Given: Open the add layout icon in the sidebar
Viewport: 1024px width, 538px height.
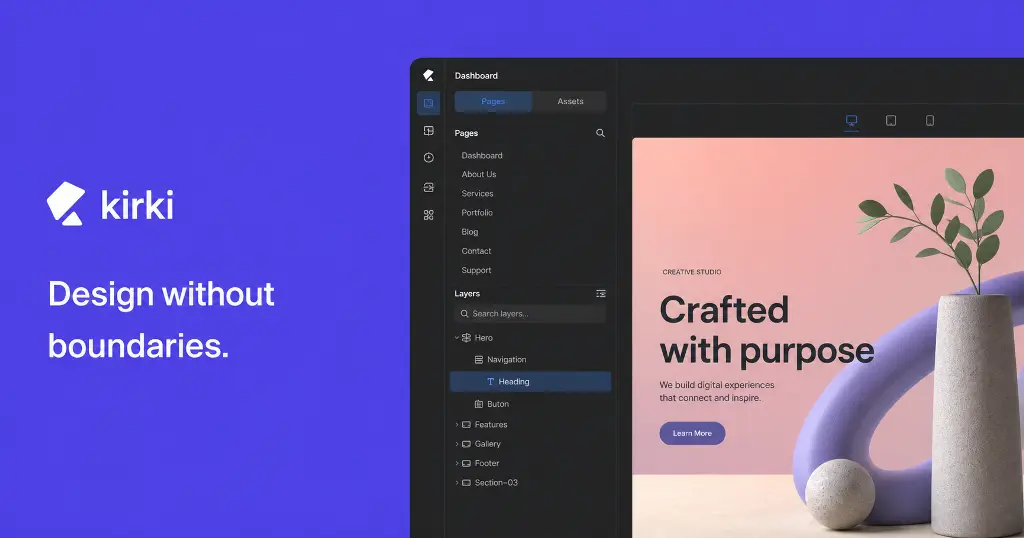Looking at the screenshot, I should click(428, 131).
